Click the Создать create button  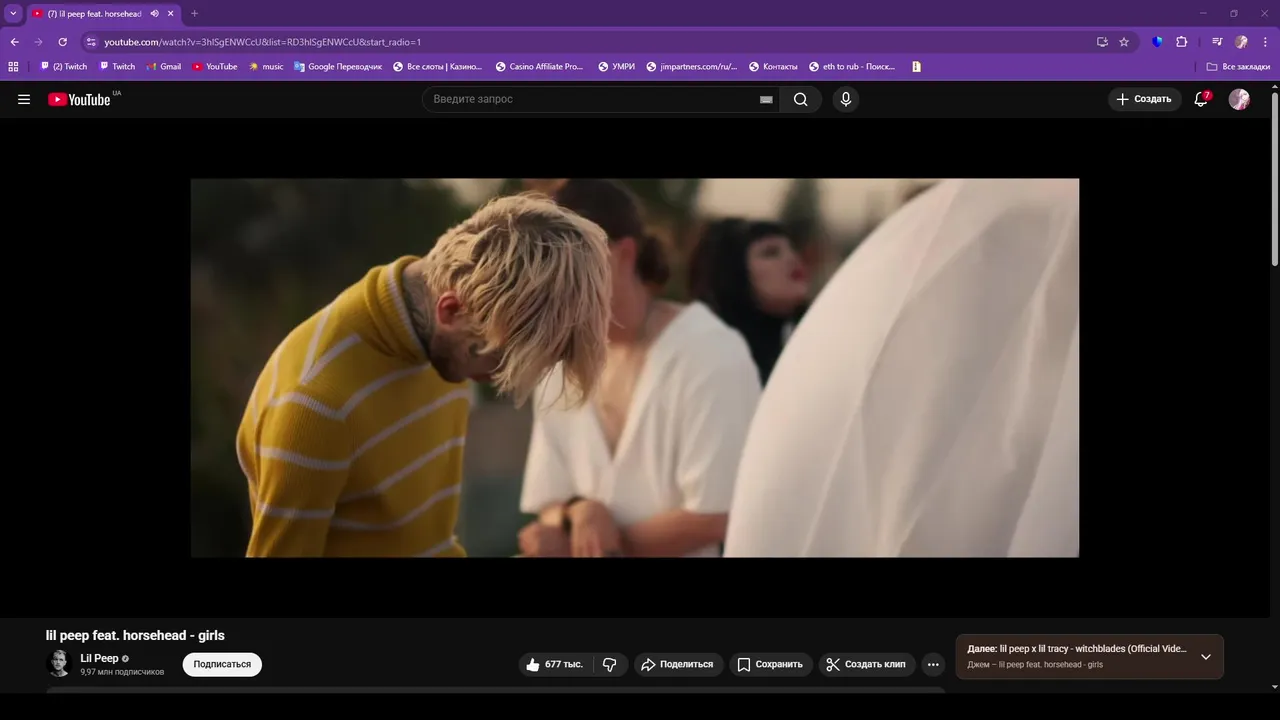point(1144,99)
